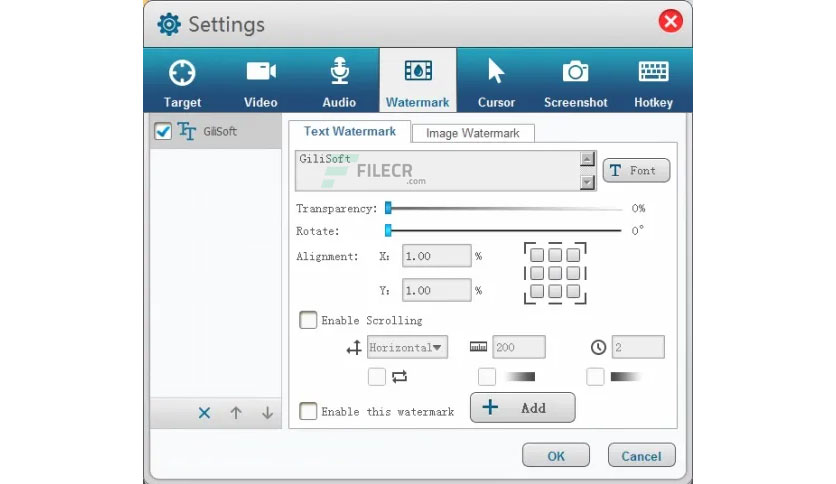Click the loop repeat arrows icon
836x484 pixels.
tap(399, 377)
